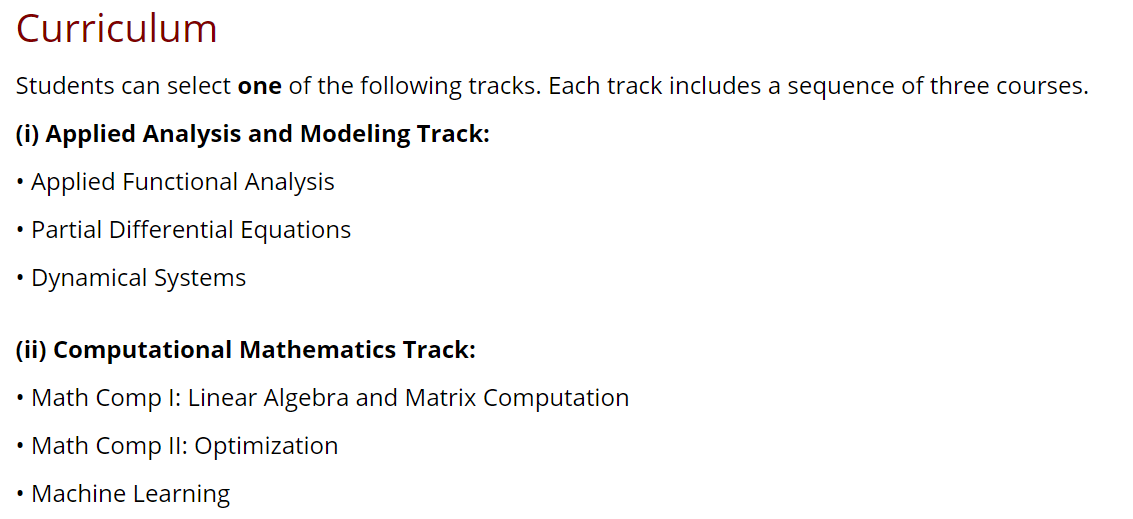Click the "(ii)" numeral in second track

(x=31, y=350)
